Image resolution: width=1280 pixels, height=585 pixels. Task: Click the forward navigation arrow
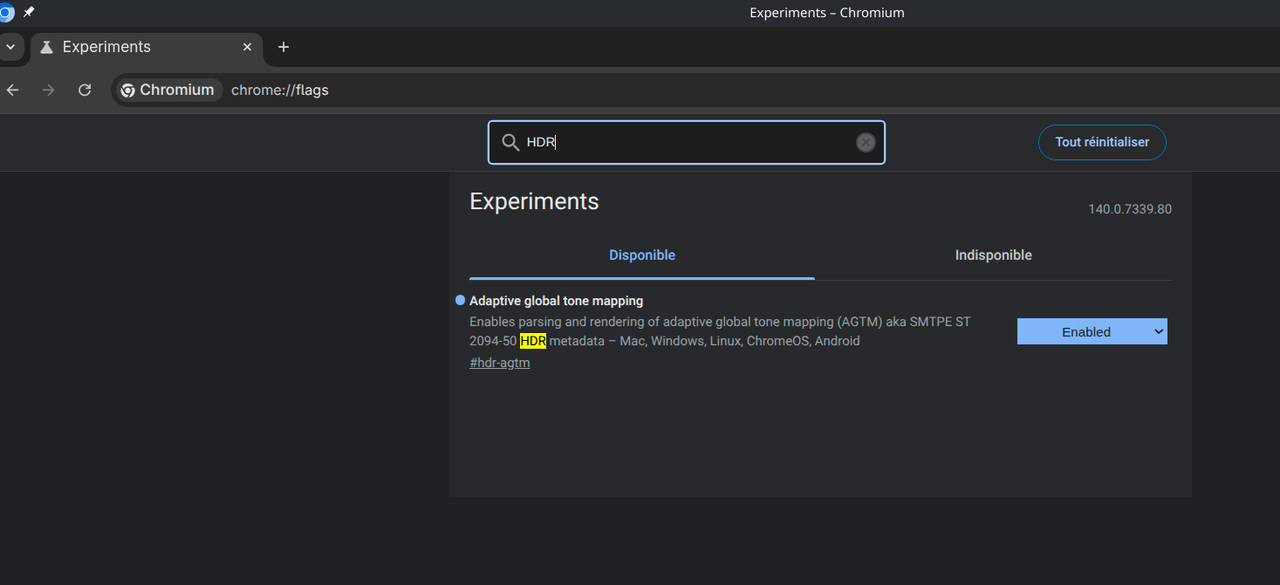[x=48, y=90]
